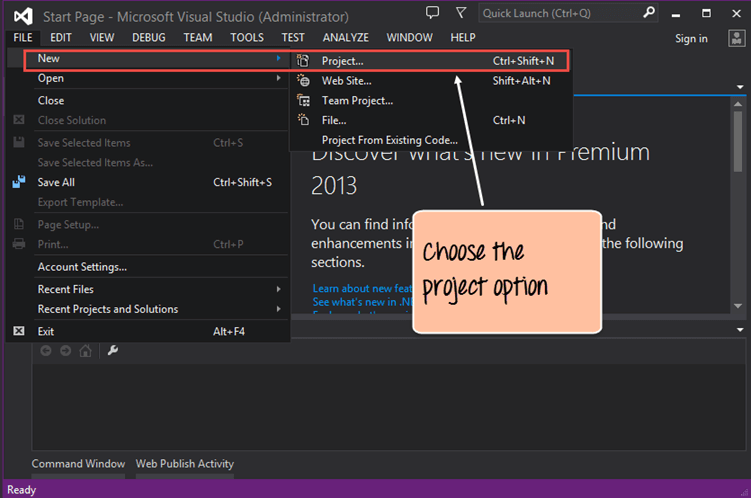Screen dimensions: 751x498
Task: Open Account Settings... from File menu
Action: [82, 267]
